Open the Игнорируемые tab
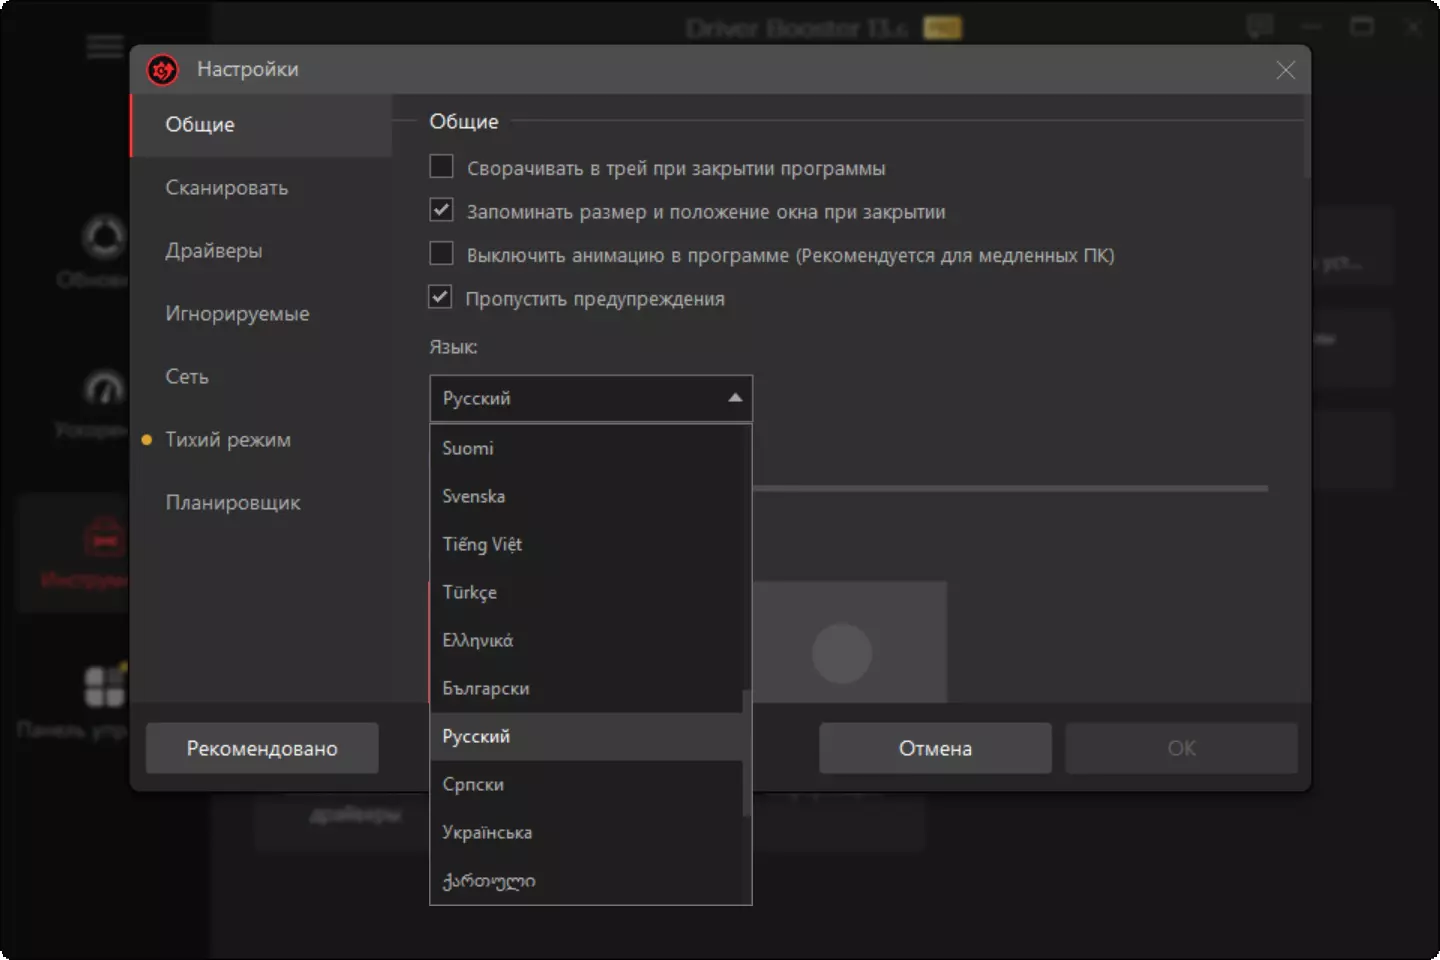 point(261,314)
